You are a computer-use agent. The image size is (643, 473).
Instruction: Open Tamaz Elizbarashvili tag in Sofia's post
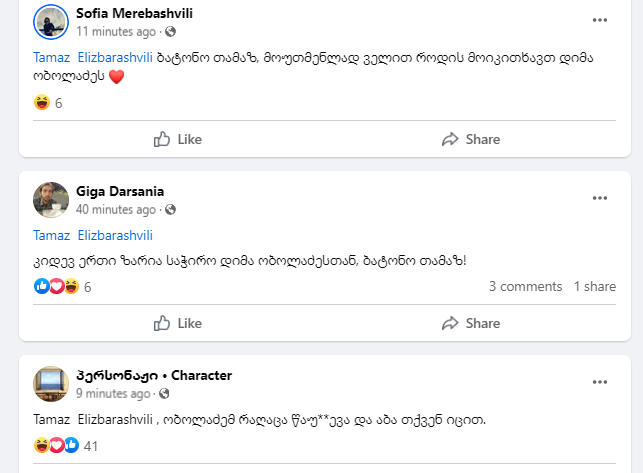tap(93, 57)
